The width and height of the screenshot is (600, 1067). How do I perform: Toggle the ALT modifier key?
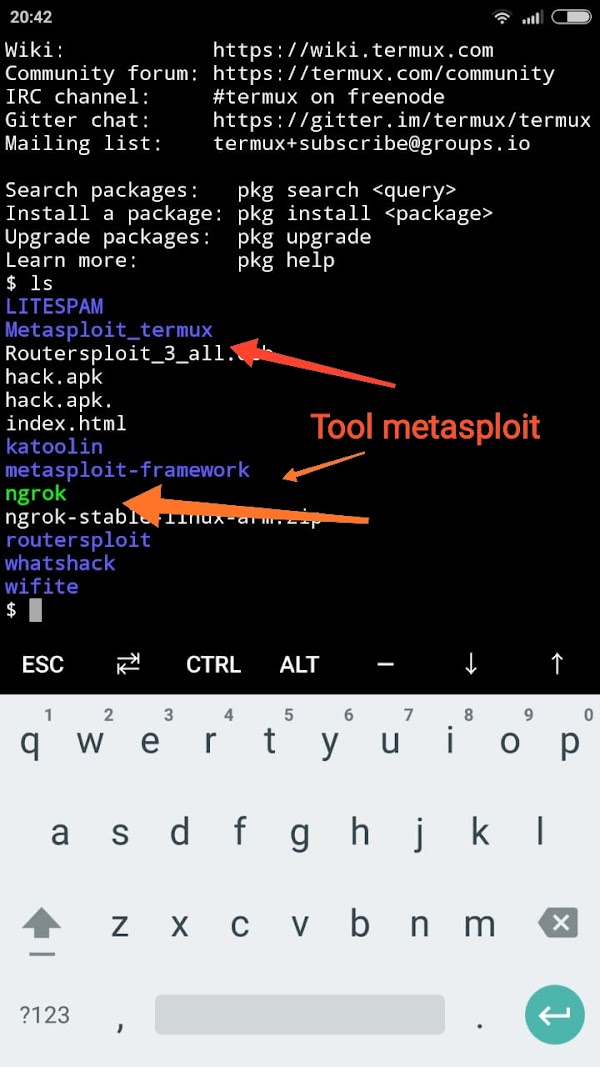click(x=299, y=664)
